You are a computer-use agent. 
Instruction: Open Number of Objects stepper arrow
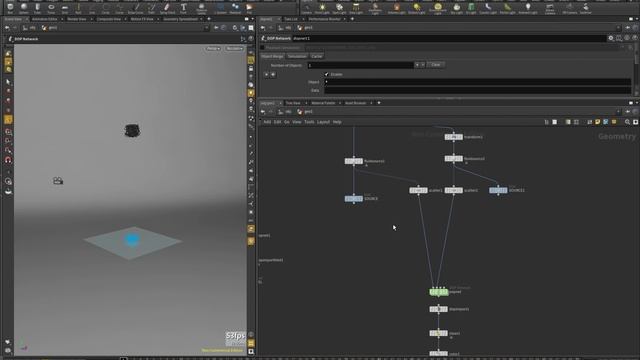pyautogui.click(x=417, y=64)
